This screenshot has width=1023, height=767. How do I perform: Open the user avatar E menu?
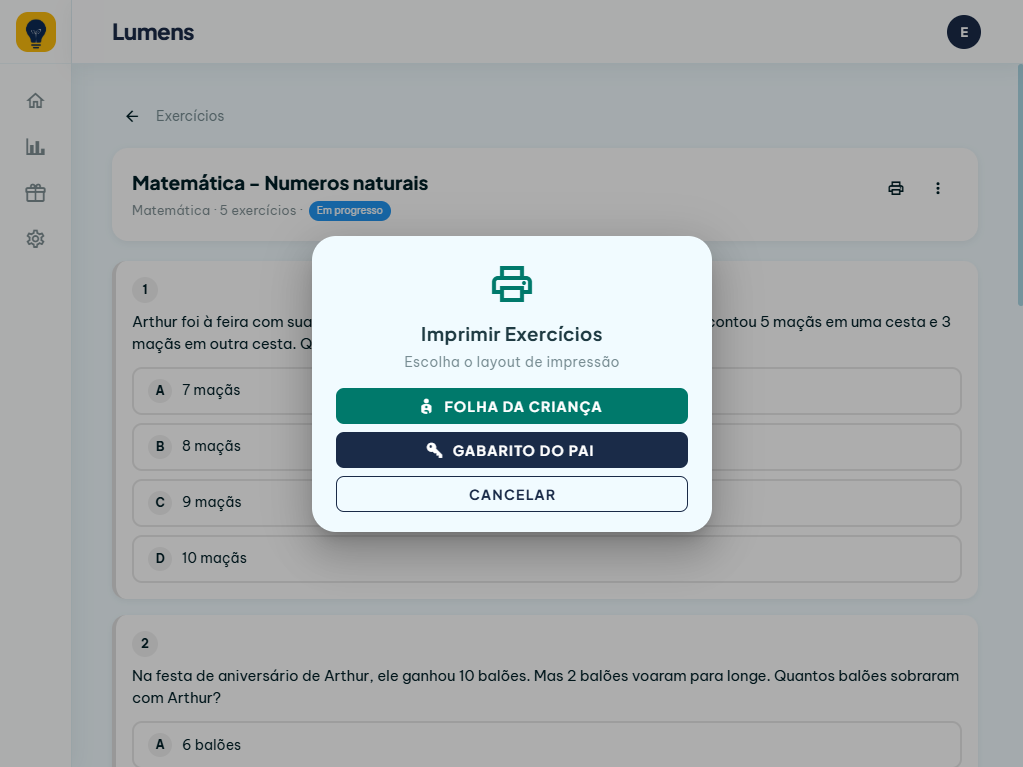pyautogui.click(x=964, y=32)
